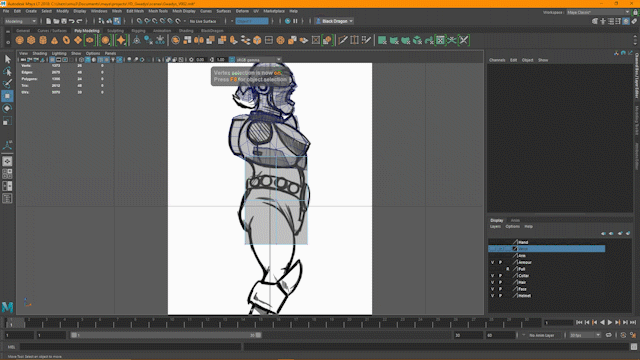Screen dimensions: 640x360
Task: Switch to the Sculpting shelf tab
Action: tap(115, 31)
